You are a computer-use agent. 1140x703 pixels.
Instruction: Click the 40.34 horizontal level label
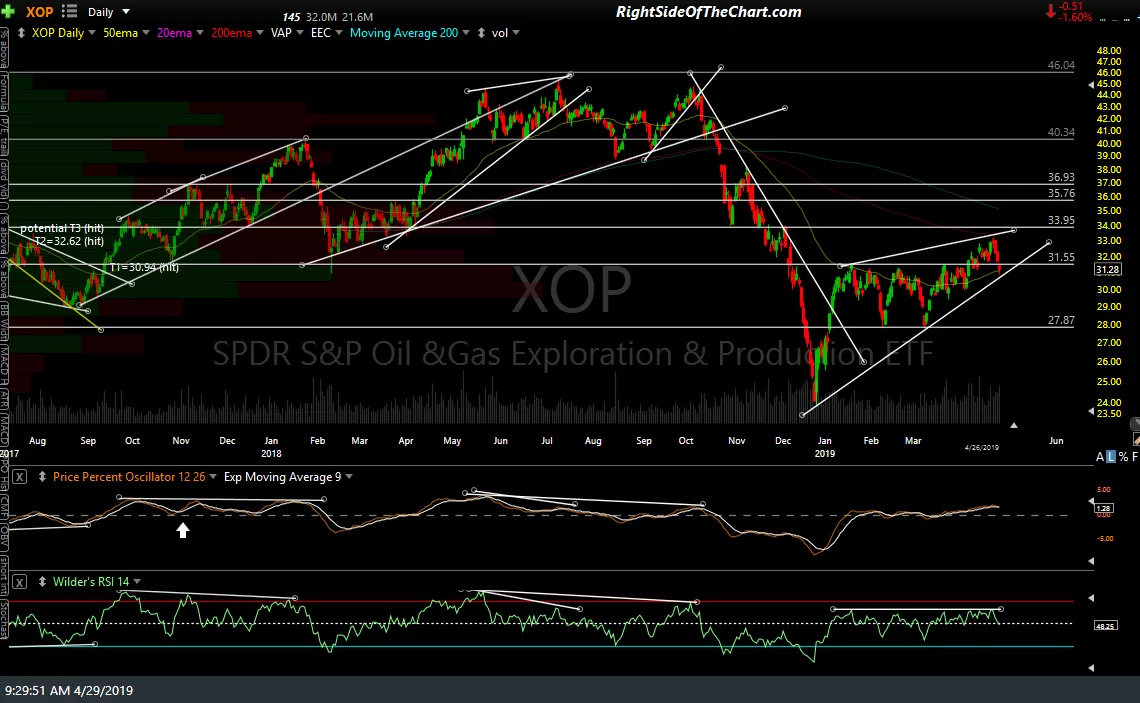coord(1061,132)
